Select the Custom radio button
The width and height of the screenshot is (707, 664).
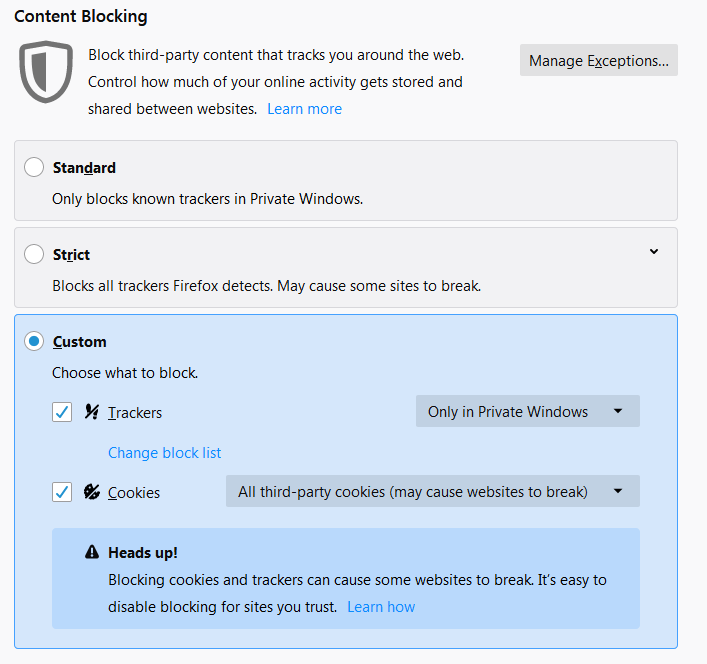coord(34,341)
